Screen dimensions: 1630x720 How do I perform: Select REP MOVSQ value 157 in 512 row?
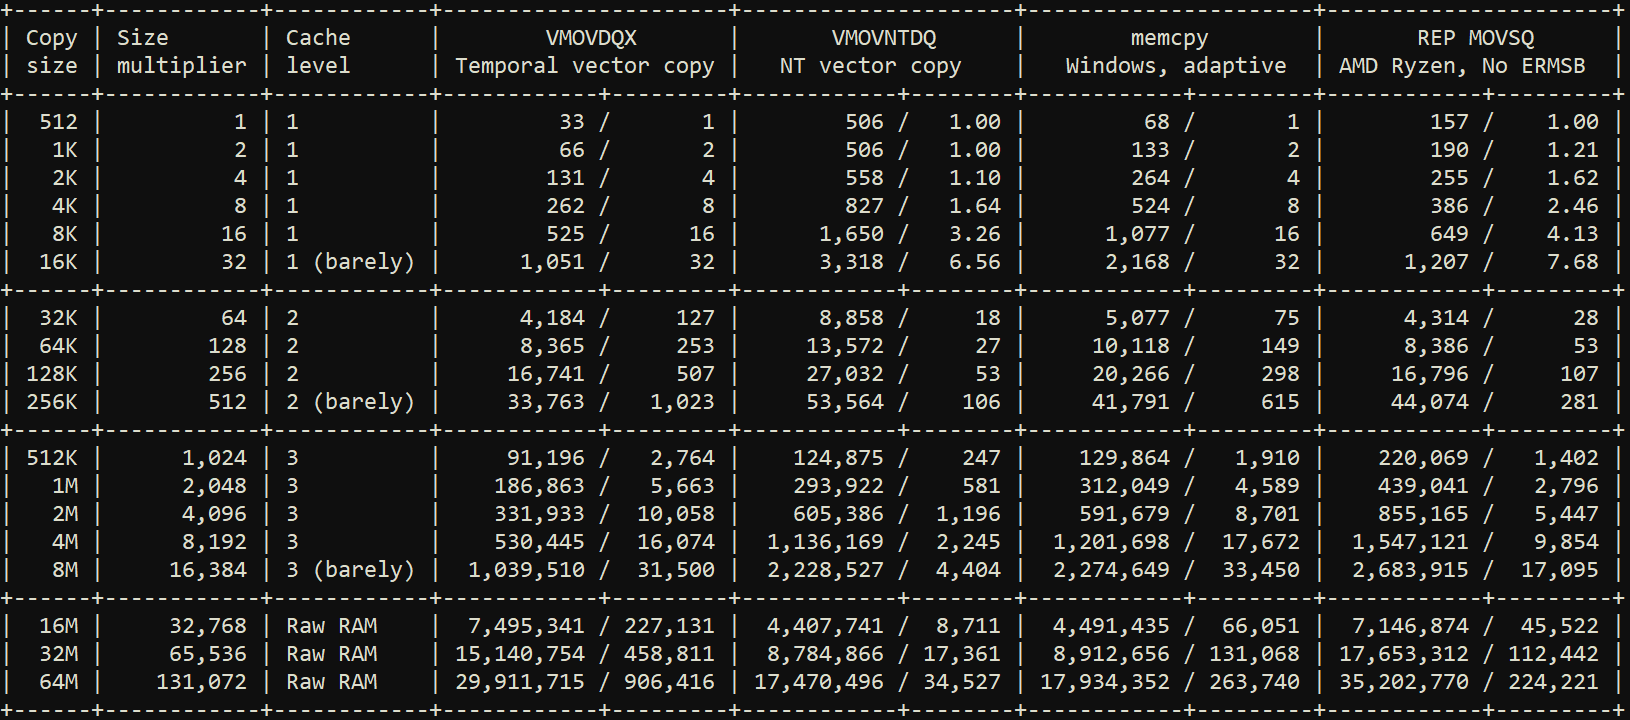tap(1450, 122)
